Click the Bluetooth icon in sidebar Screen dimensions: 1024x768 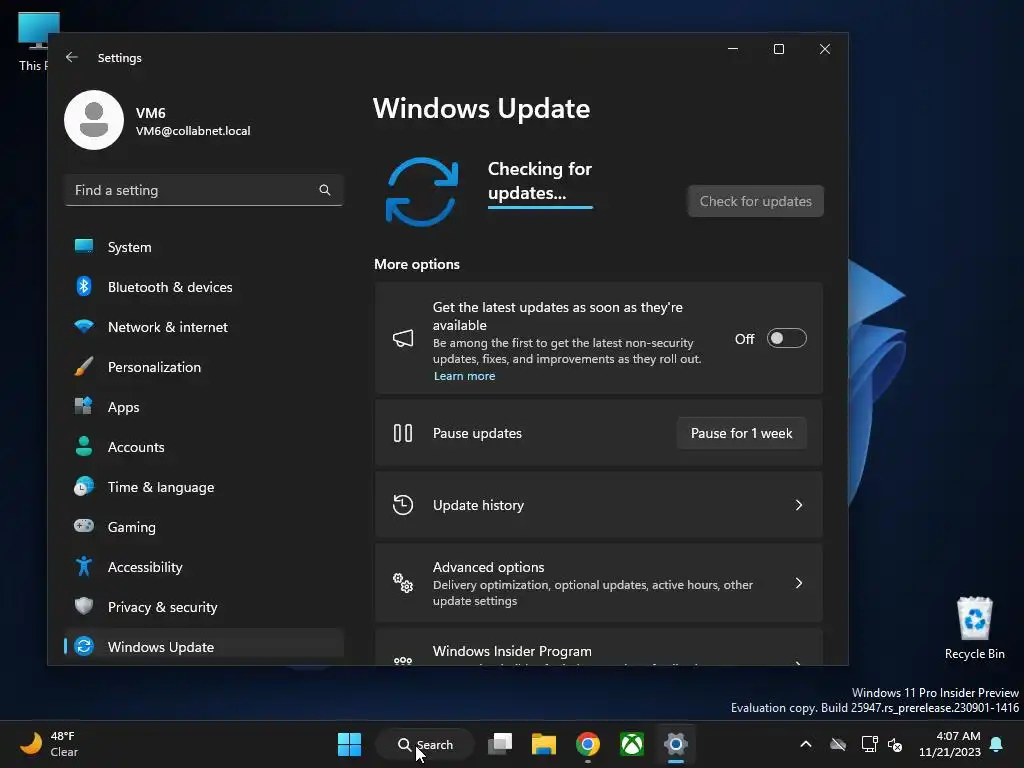[84, 286]
